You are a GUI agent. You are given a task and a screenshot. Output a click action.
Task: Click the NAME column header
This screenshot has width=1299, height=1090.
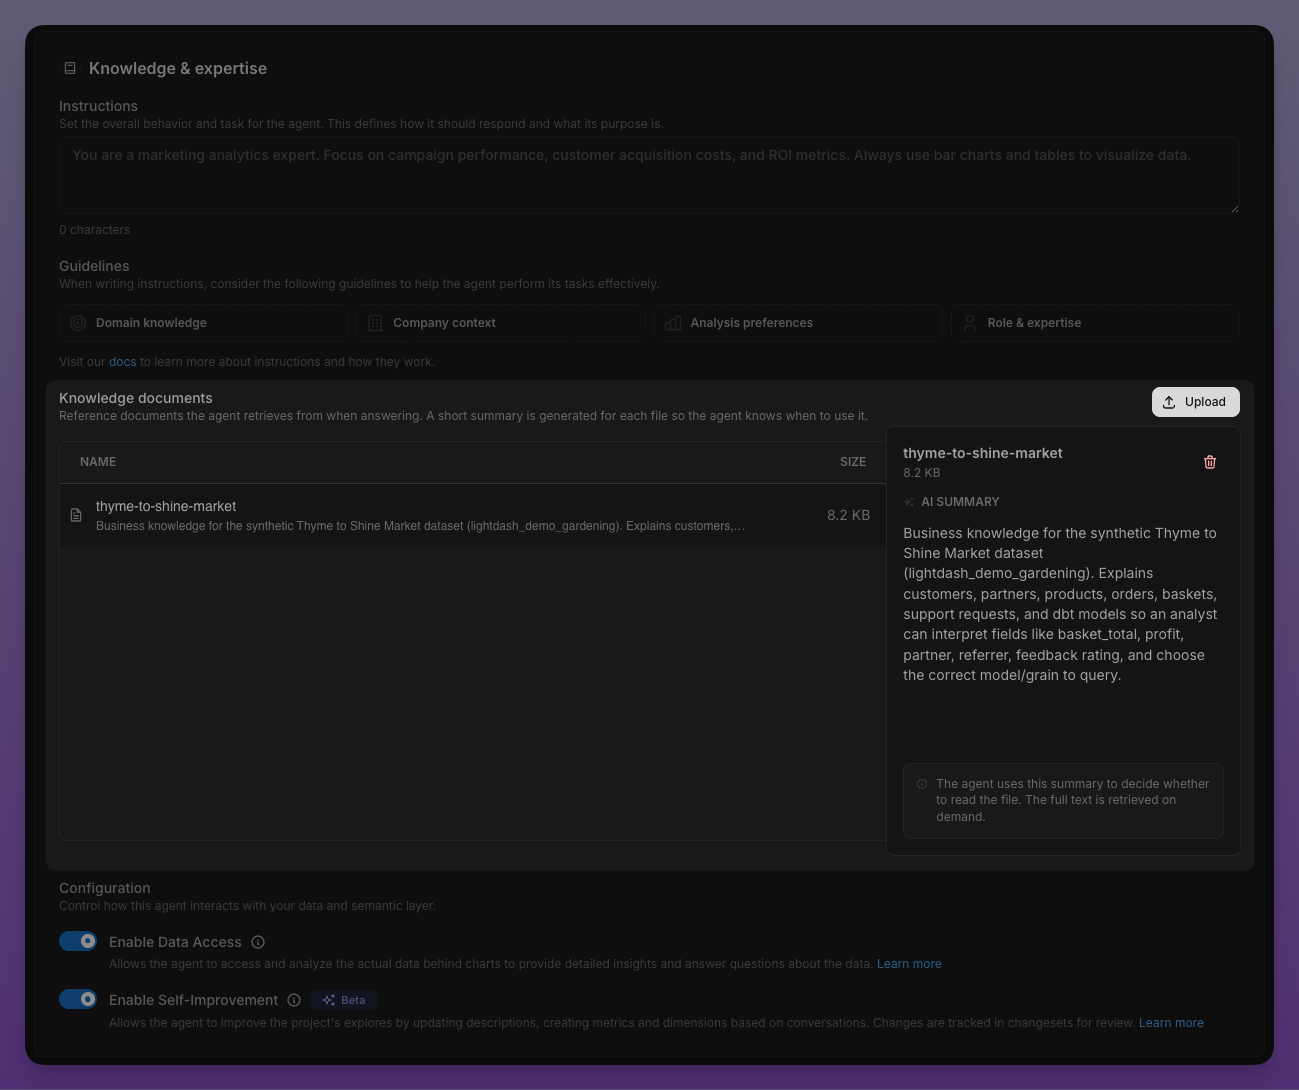[x=98, y=462]
